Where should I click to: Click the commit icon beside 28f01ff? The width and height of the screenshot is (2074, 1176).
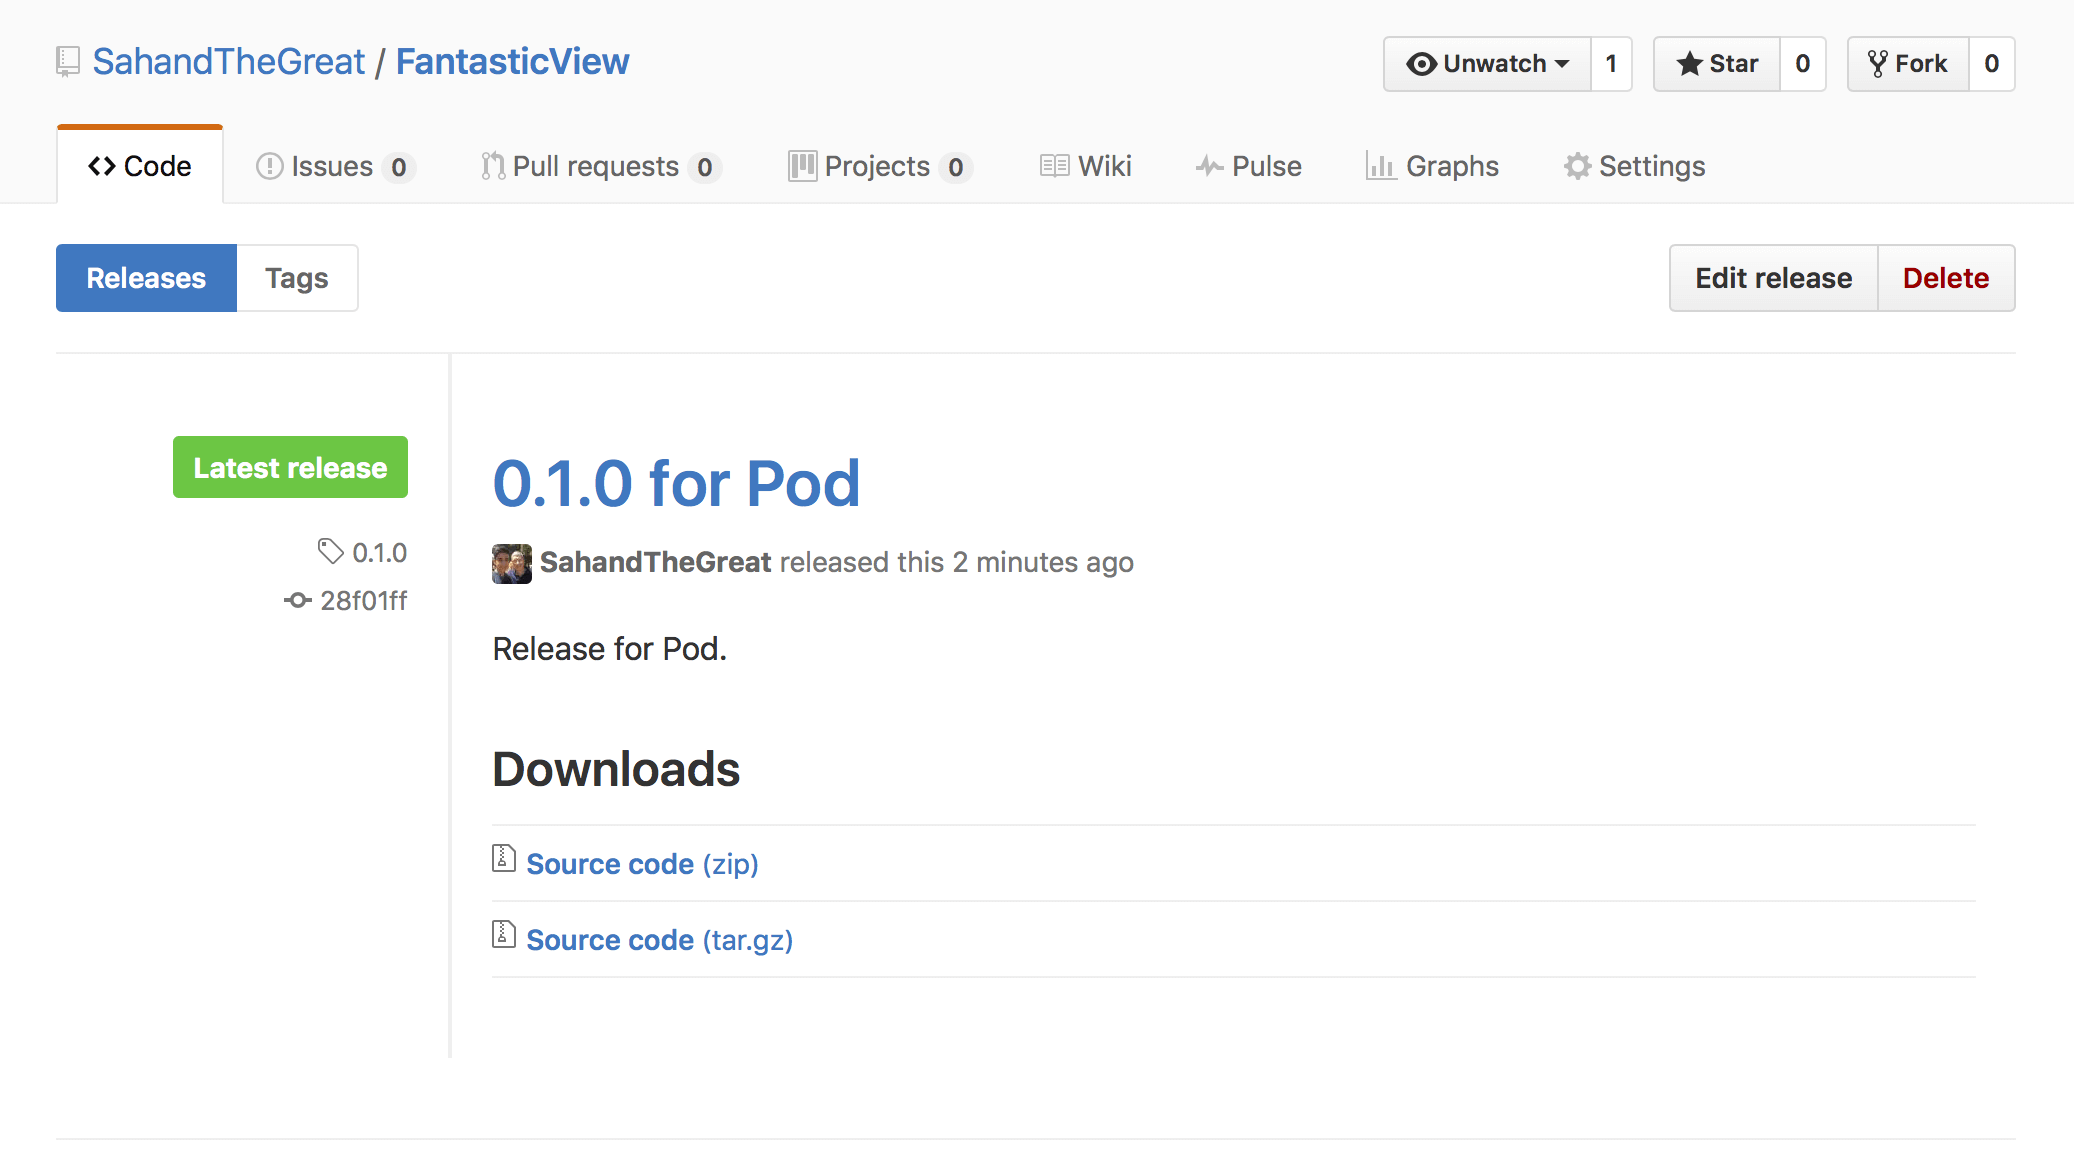tap(296, 600)
